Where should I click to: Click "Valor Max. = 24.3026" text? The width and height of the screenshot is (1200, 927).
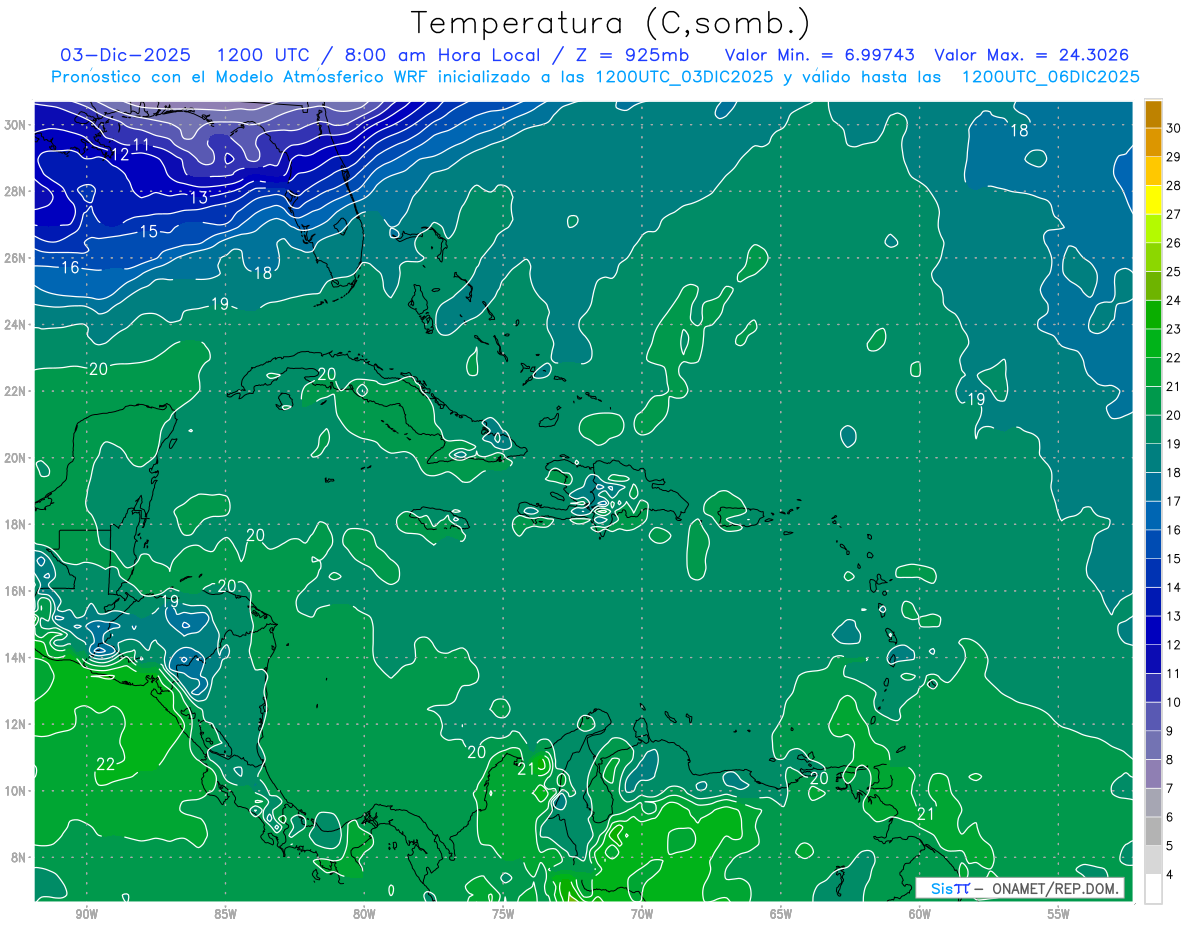(x=1033, y=55)
